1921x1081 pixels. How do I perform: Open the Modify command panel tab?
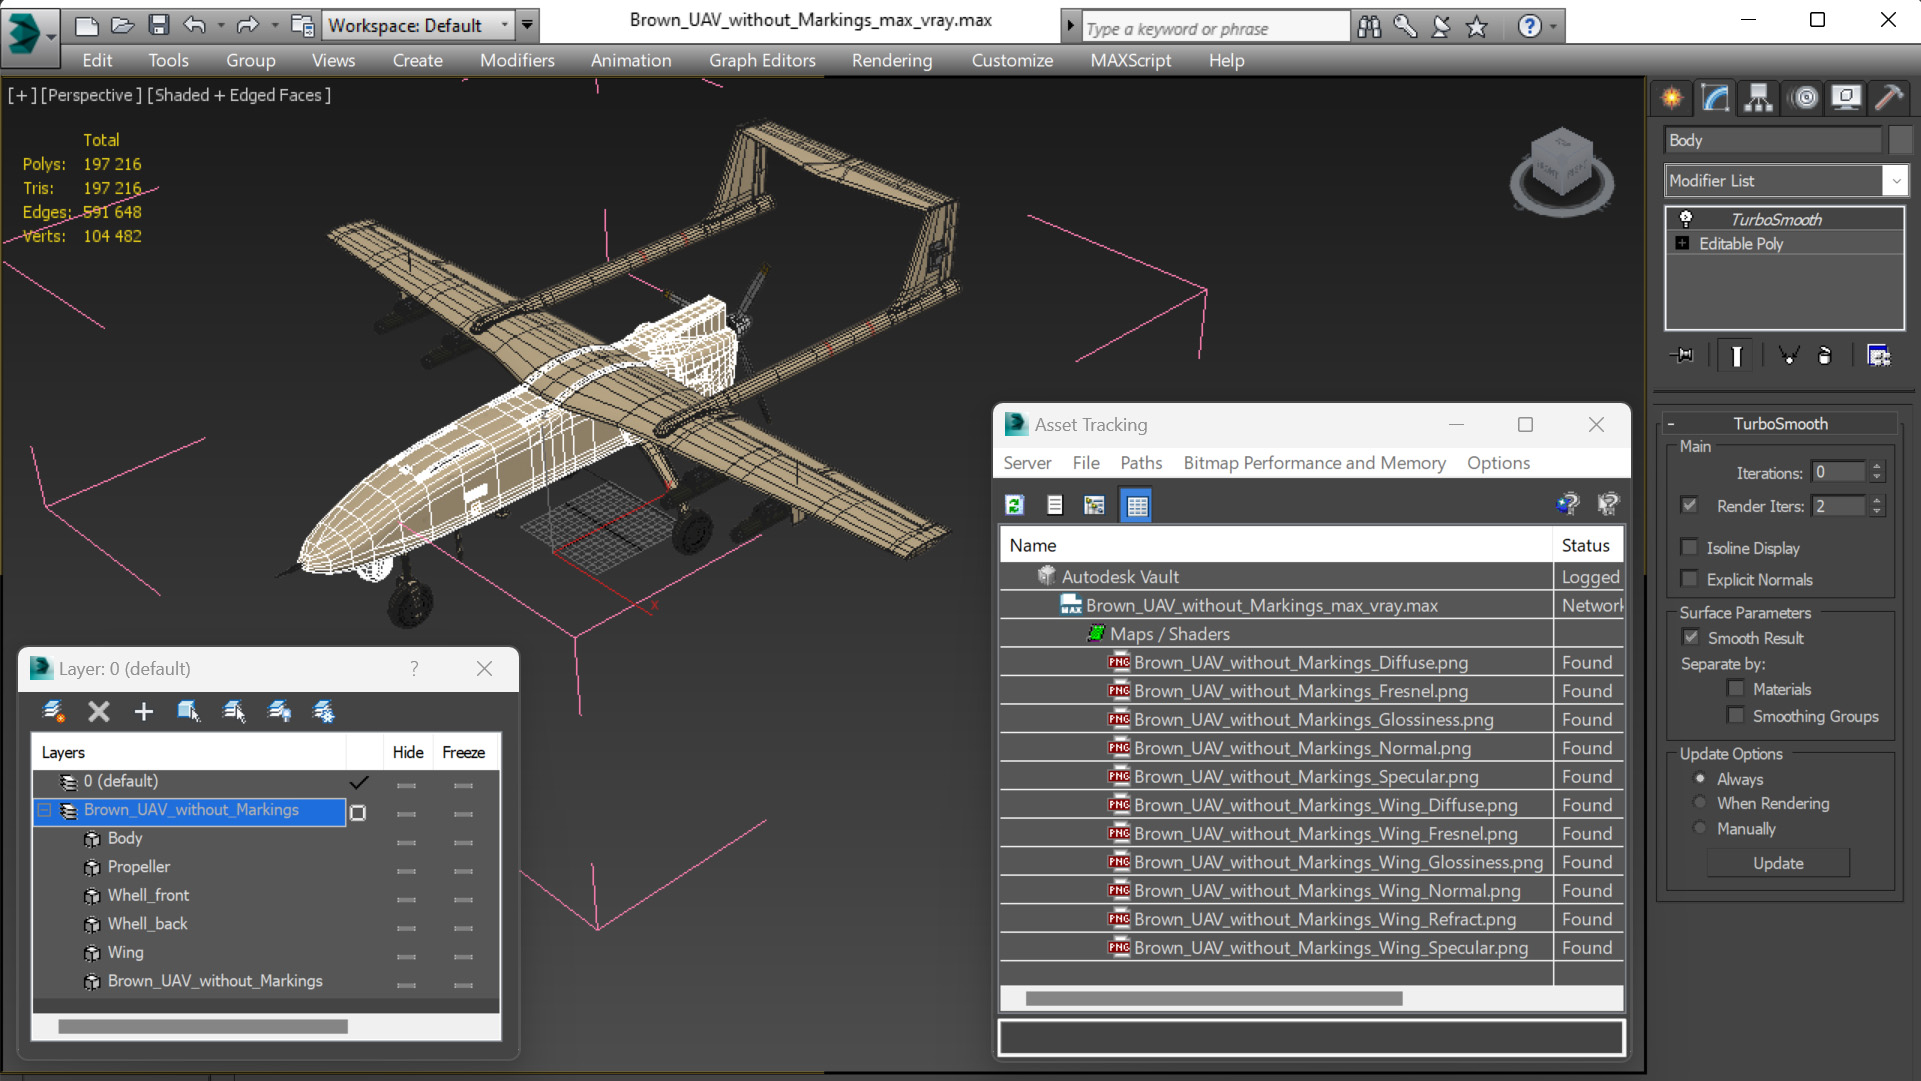1715,98
